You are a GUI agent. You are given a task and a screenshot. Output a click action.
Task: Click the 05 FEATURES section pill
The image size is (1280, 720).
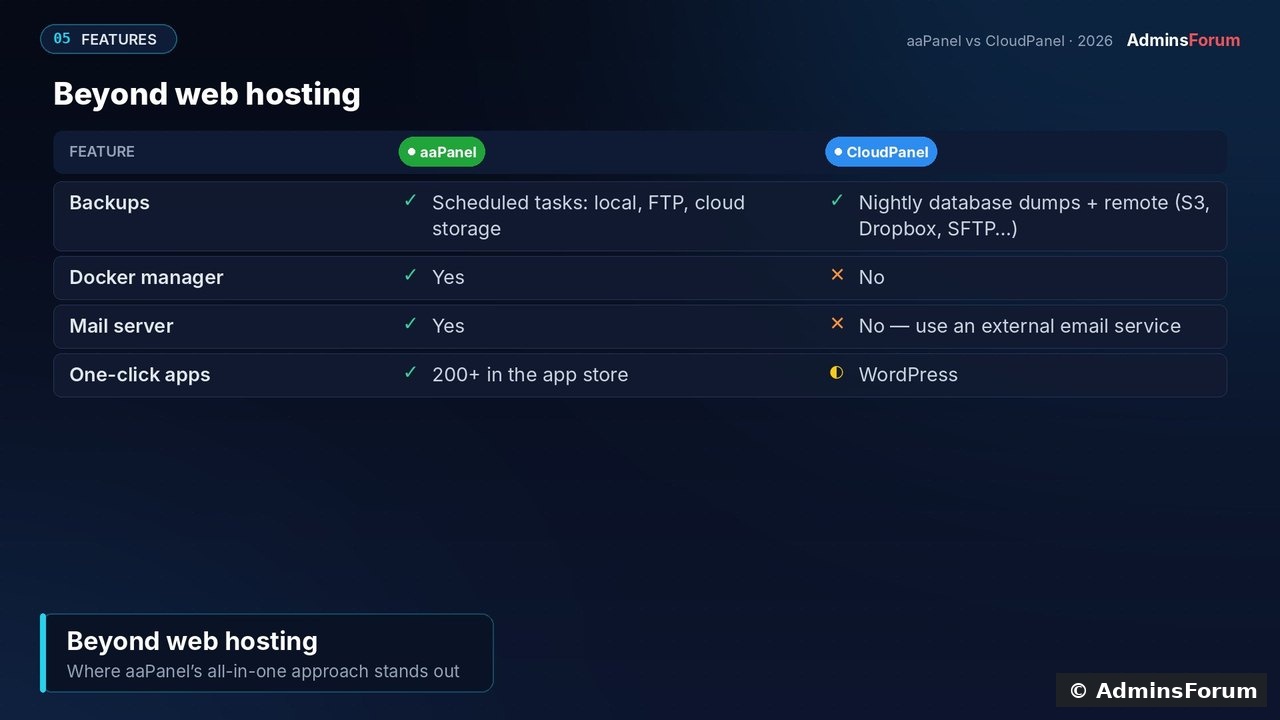point(108,39)
